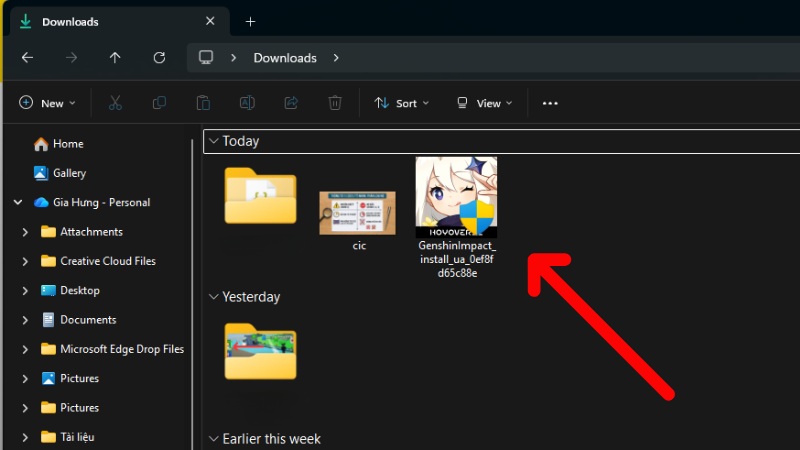This screenshot has height=450, width=800.
Task: Click the Copy icon in toolbar
Action: (159, 103)
